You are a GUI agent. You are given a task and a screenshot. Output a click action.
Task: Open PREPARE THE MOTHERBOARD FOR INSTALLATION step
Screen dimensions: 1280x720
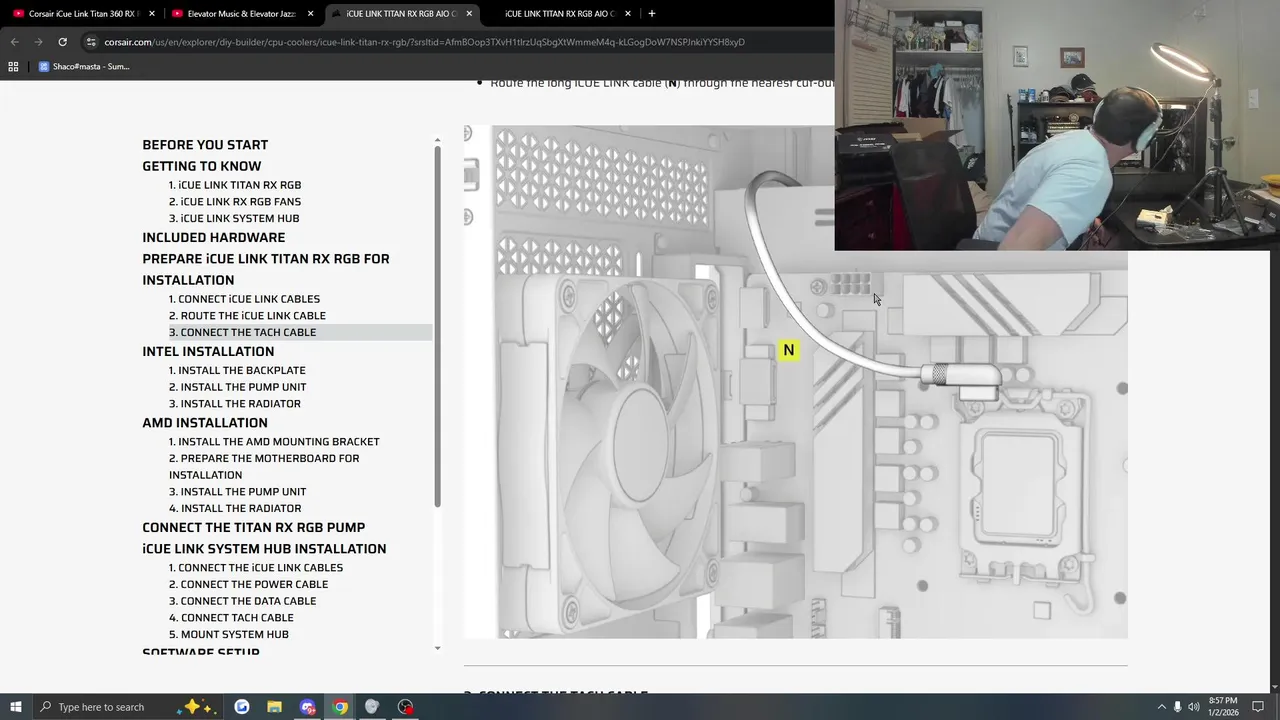pos(264,466)
